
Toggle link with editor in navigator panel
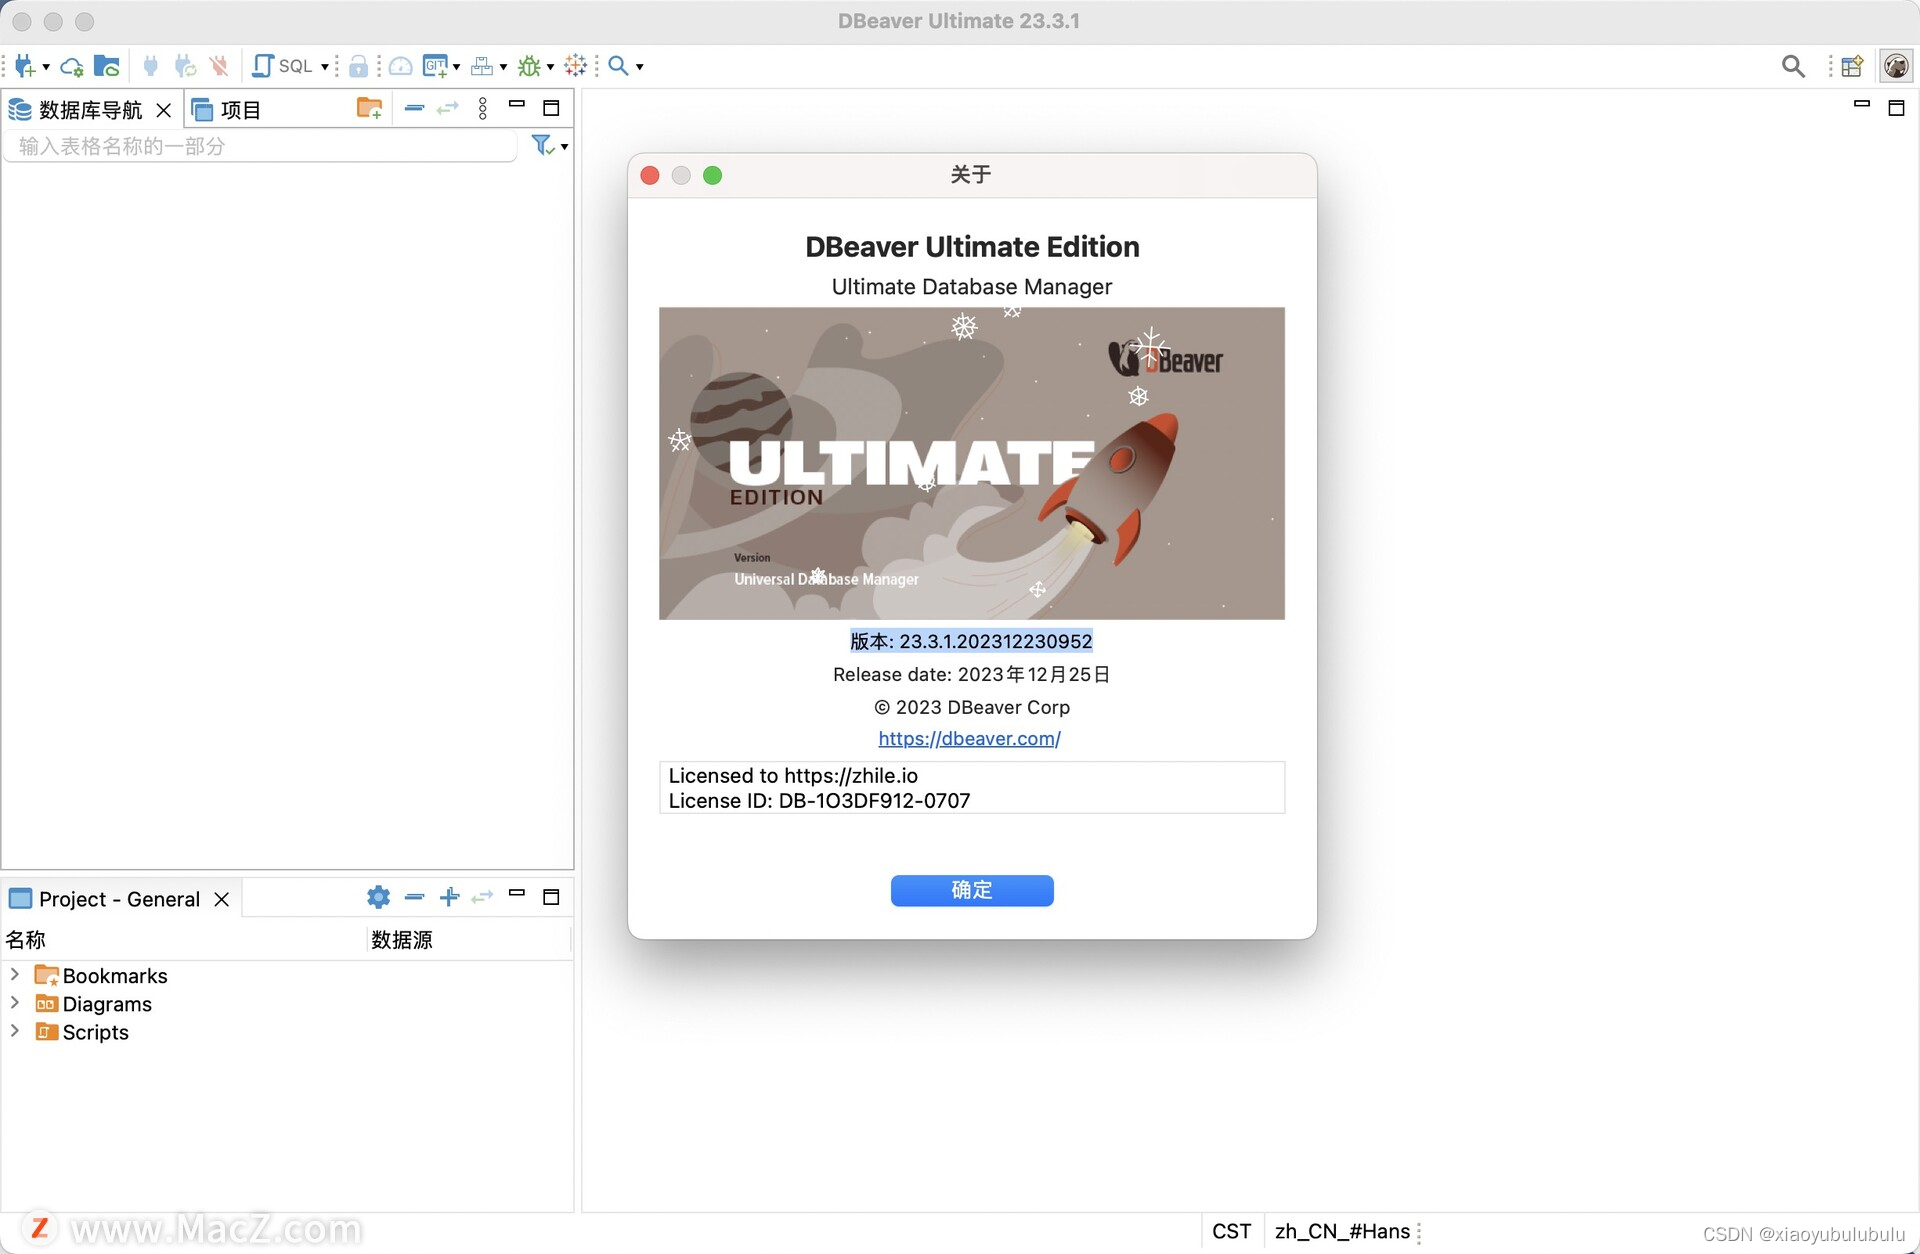[x=448, y=109]
